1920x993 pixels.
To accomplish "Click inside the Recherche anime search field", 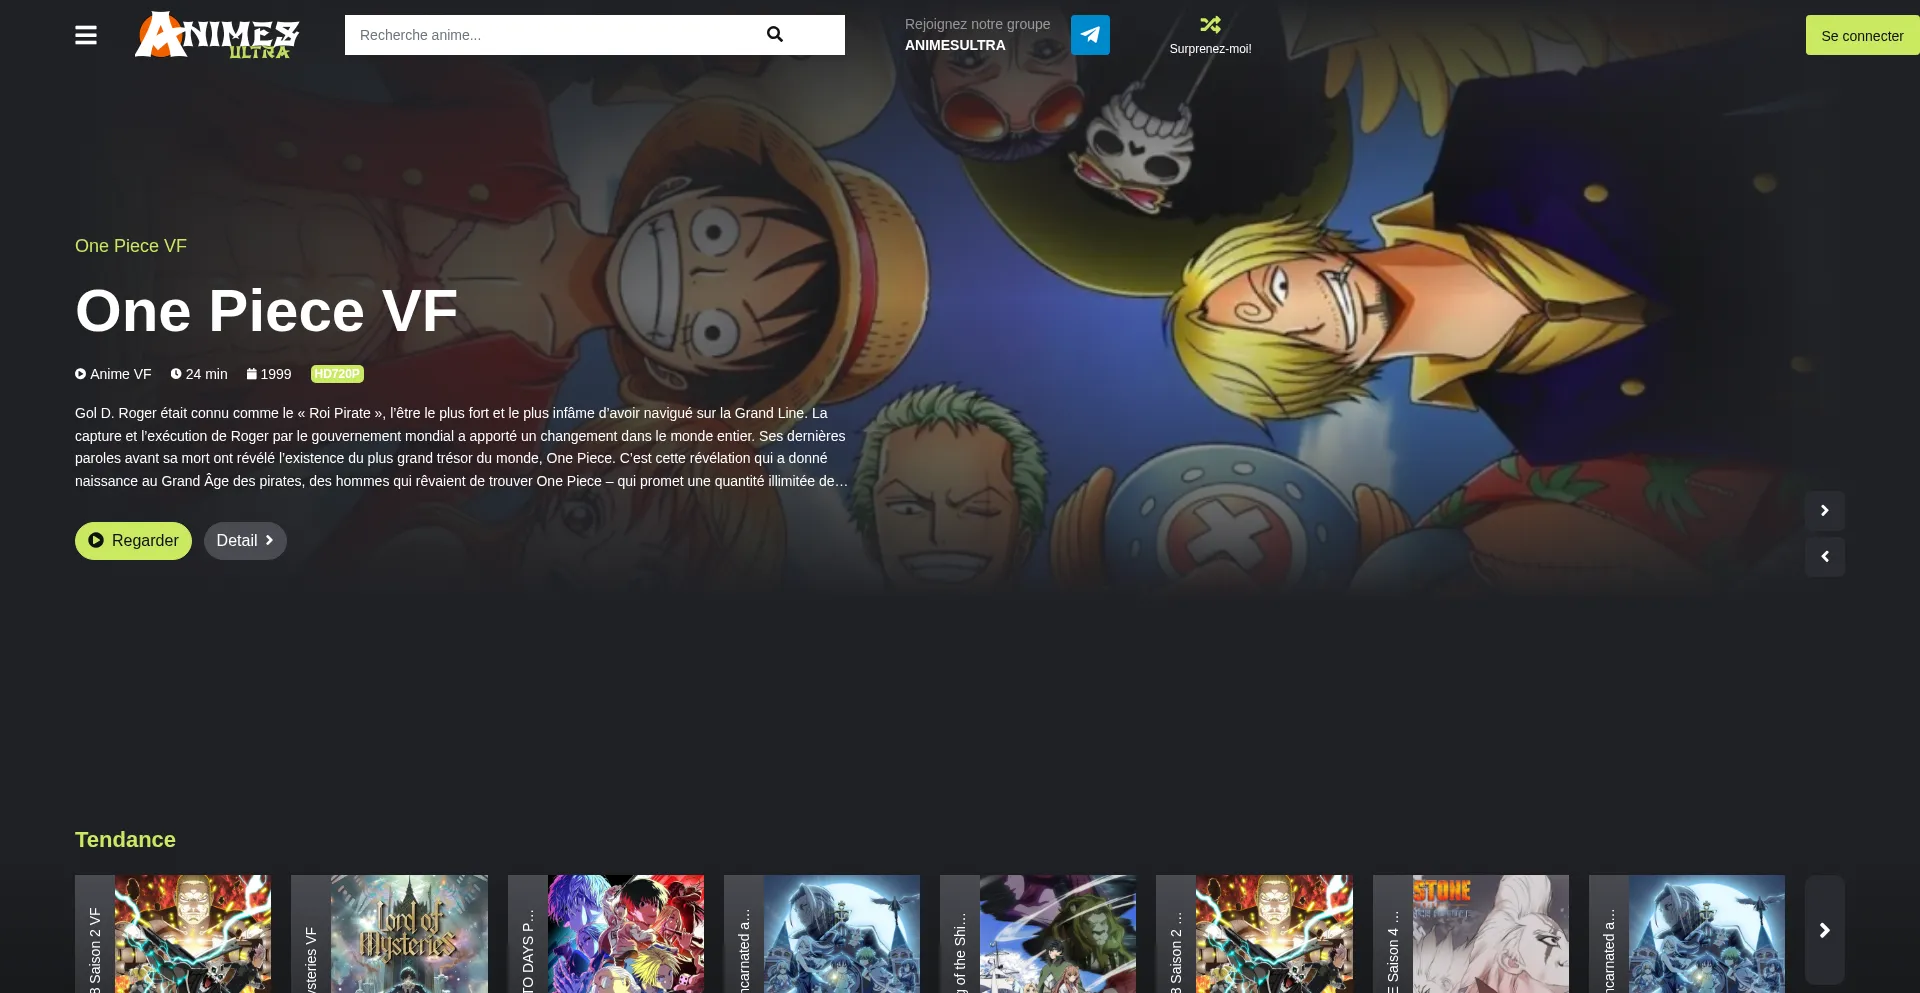I will pyautogui.click(x=550, y=34).
